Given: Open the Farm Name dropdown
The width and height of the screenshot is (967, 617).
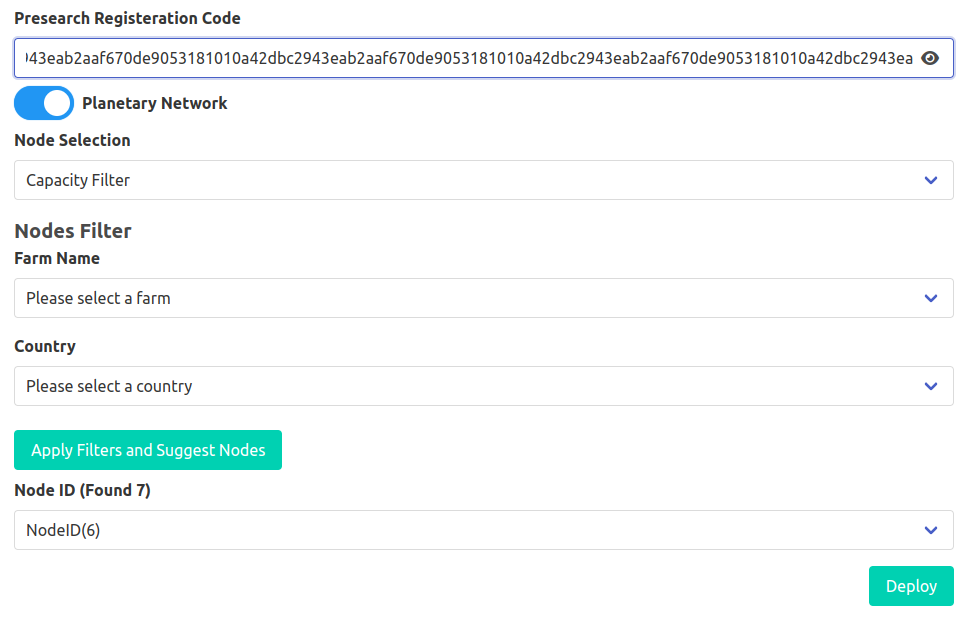Looking at the screenshot, I should click(x=484, y=298).
